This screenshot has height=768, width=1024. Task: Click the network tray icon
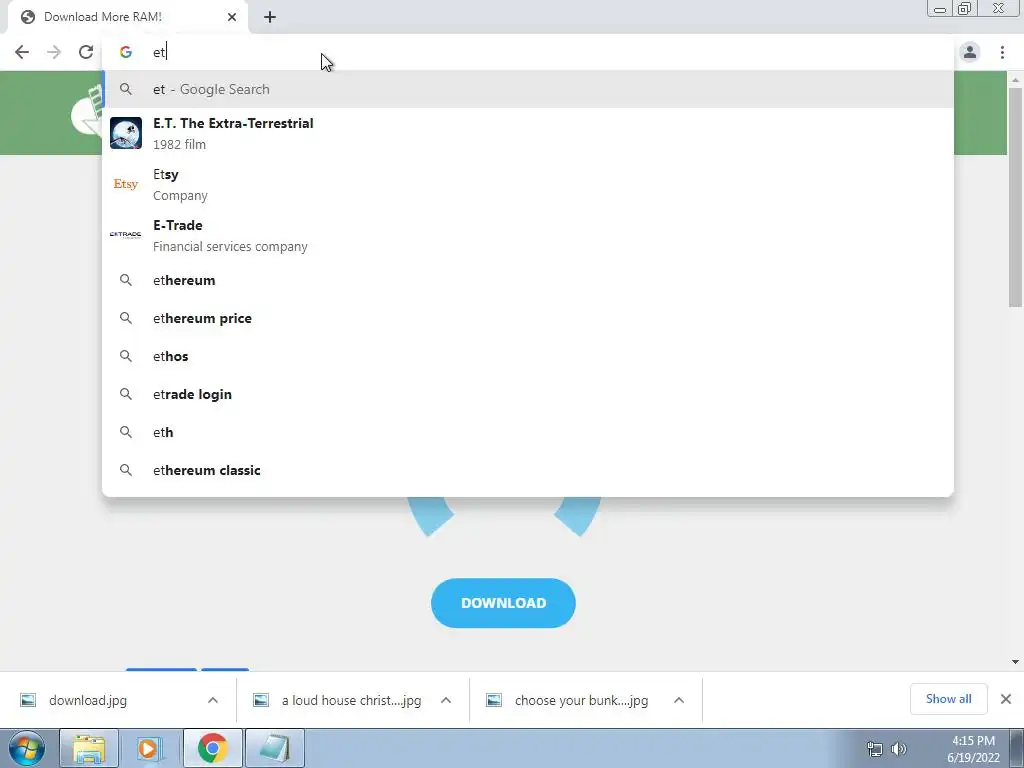(x=874, y=749)
